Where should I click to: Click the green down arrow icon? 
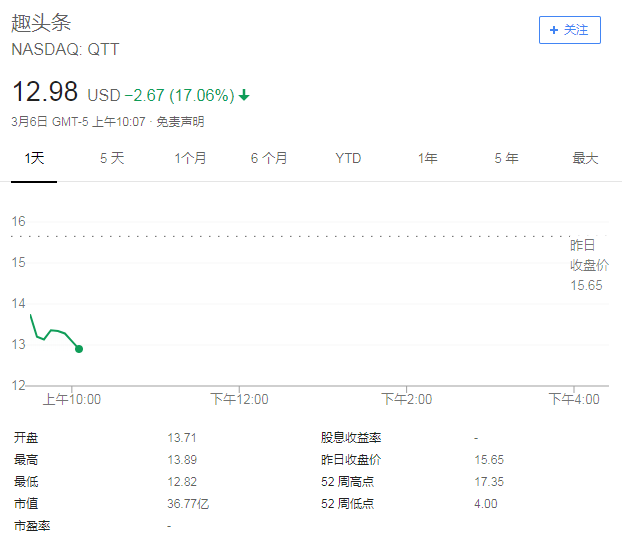click(244, 95)
